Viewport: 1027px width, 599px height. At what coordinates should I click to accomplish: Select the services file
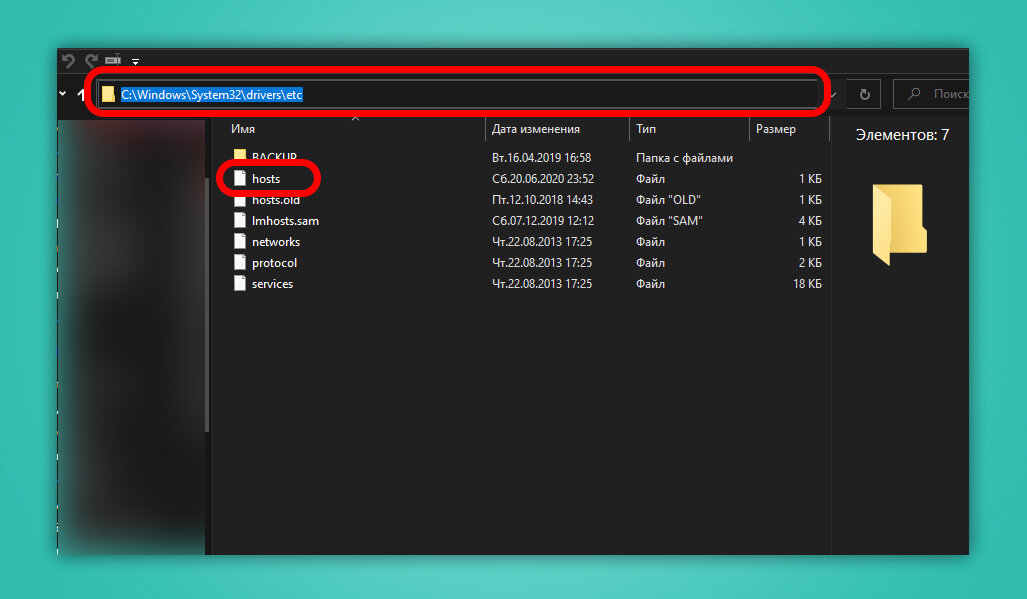pyautogui.click(x=272, y=284)
